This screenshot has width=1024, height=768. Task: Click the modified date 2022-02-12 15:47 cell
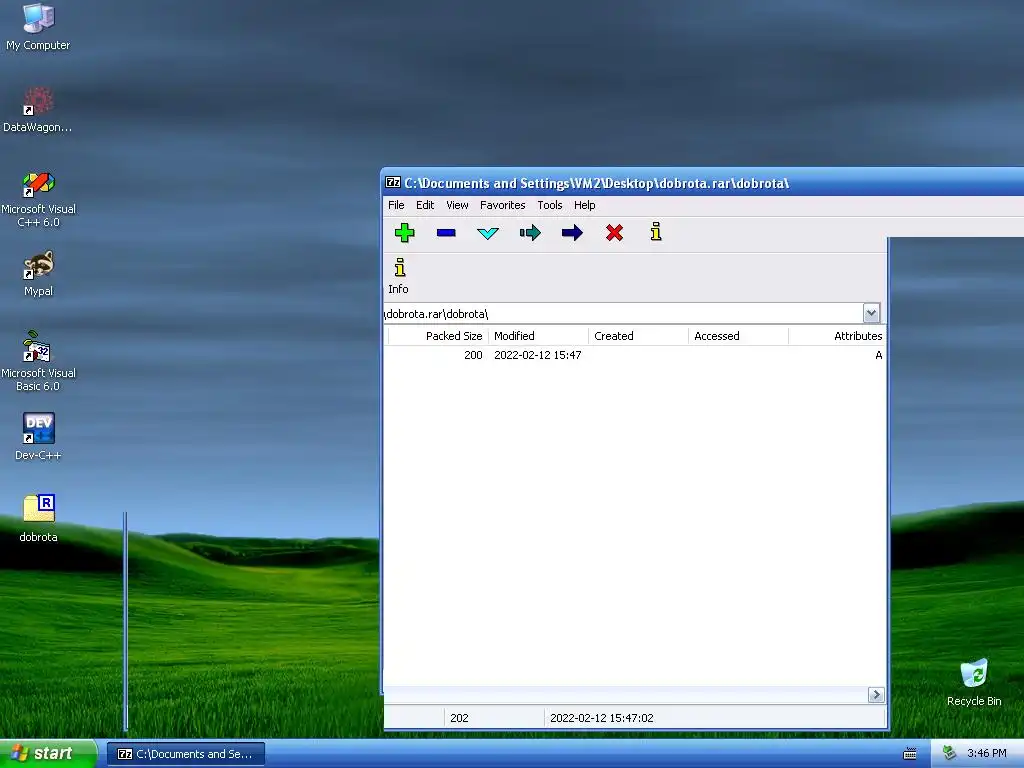pyautogui.click(x=537, y=355)
